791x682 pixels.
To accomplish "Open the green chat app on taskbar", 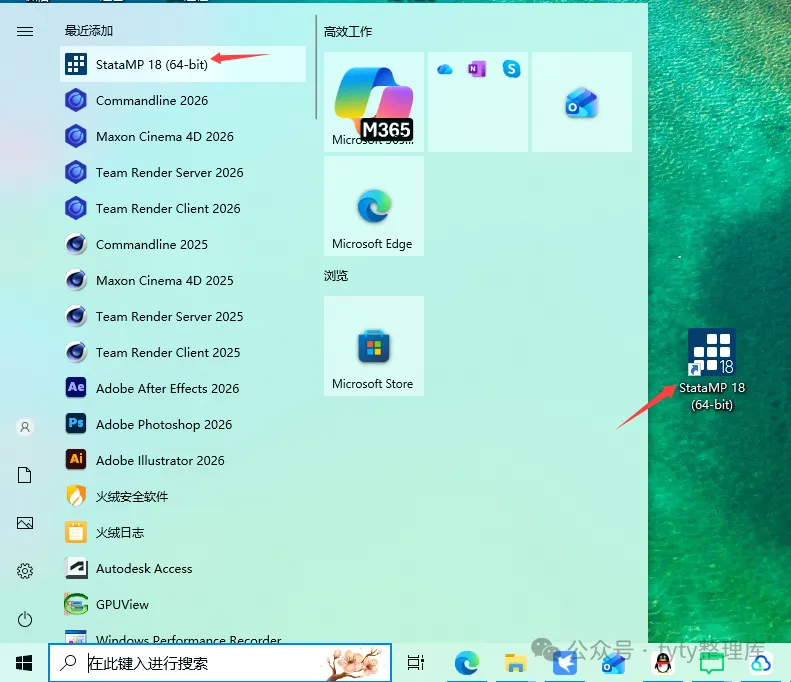I will [711, 663].
